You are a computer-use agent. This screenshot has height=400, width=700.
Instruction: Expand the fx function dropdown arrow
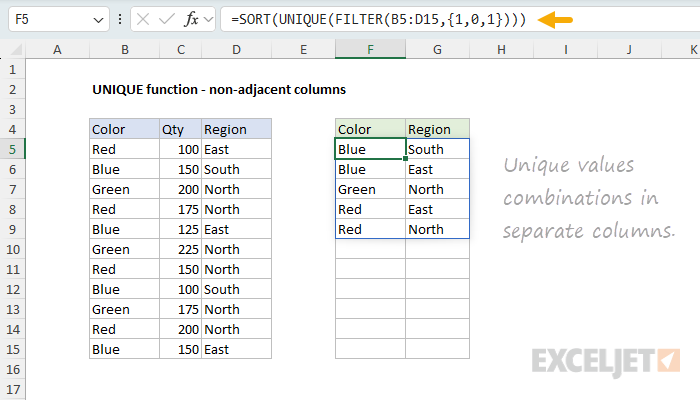(208, 20)
